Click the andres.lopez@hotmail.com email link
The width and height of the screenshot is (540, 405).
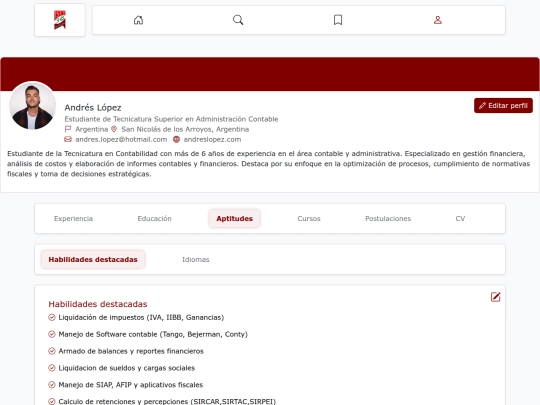(121, 139)
